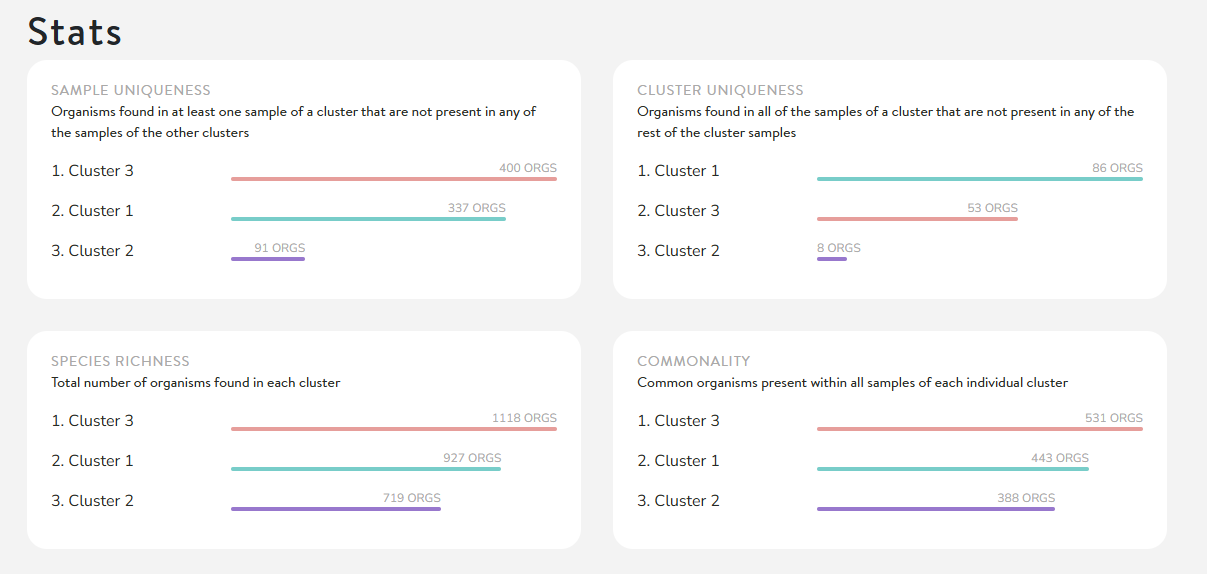Image resolution: width=1207 pixels, height=574 pixels.
Task: Click the Cluster 3 bar in Sample Uniqueness
Action: (x=393, y=179)
